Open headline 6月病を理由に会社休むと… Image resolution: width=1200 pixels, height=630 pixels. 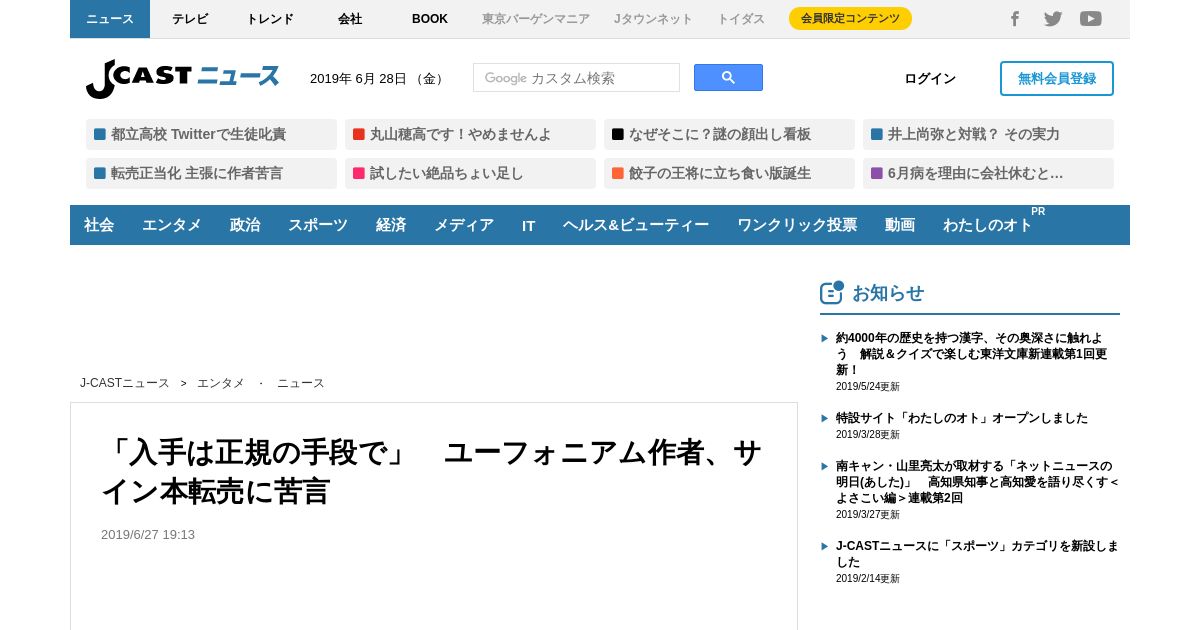[988, 173]
